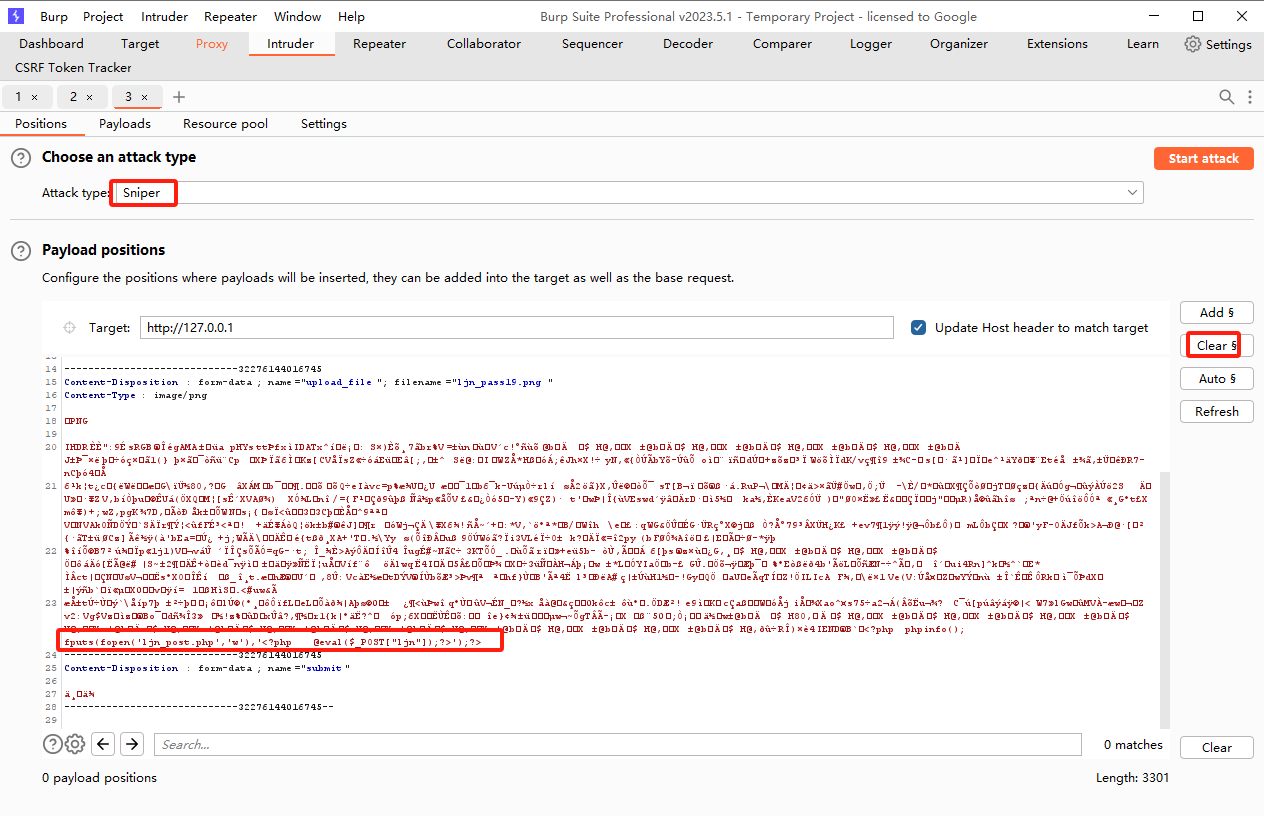
Task: Switch to the Target tab
Action: [140, 44]
